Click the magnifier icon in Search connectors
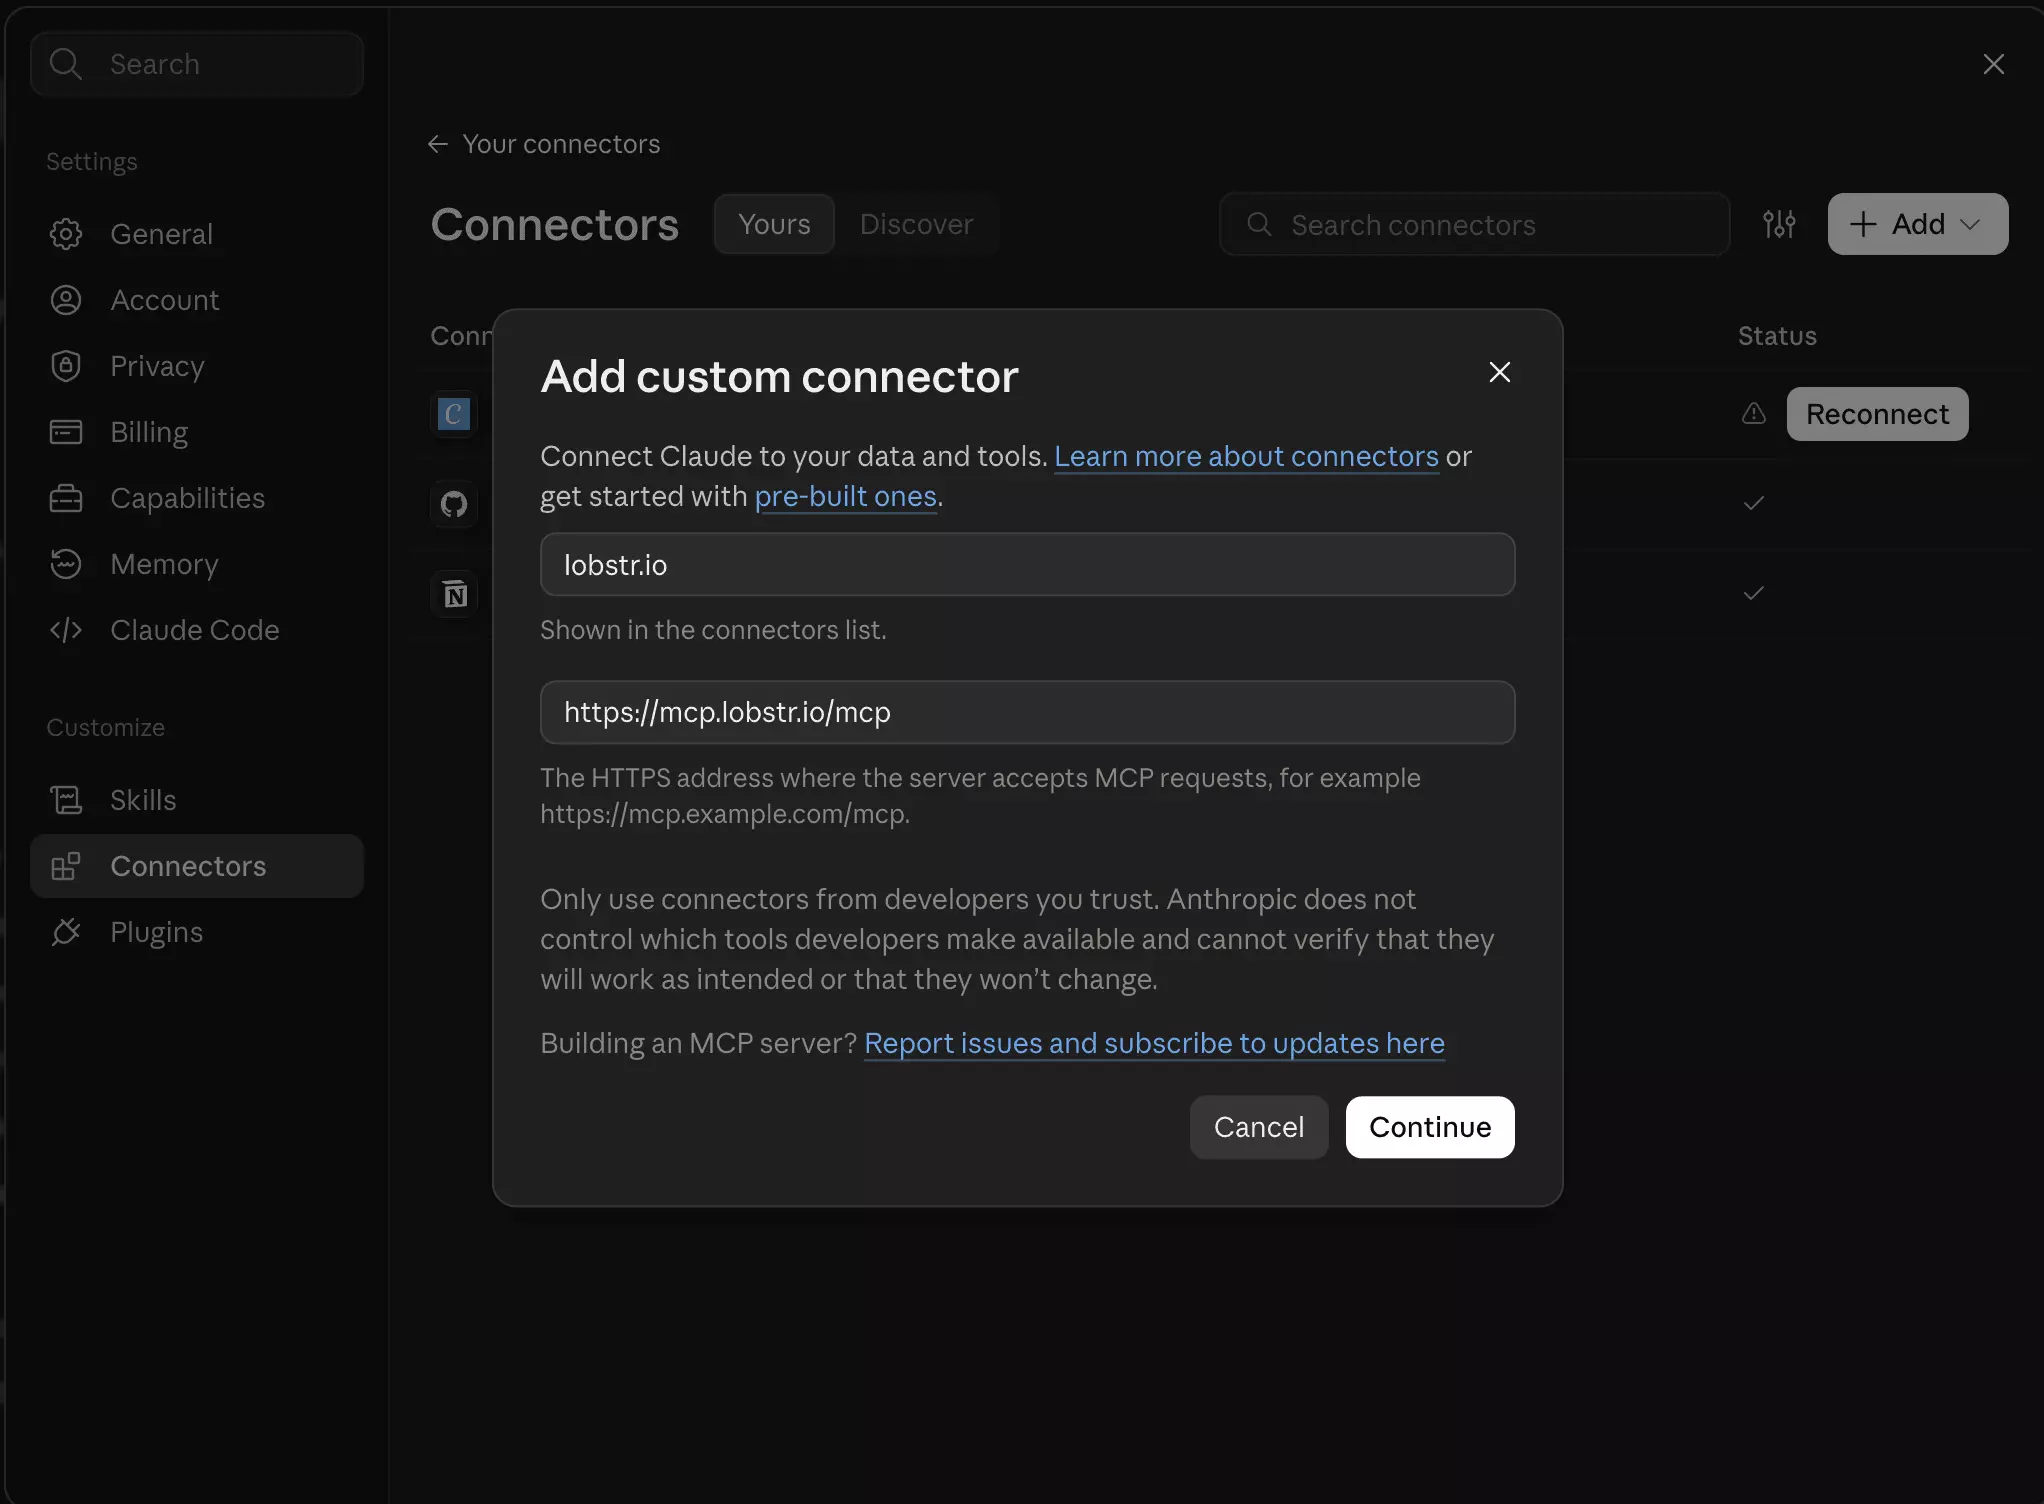The width and height of the screenshot is (2044, 1504). pos(1260,224)
